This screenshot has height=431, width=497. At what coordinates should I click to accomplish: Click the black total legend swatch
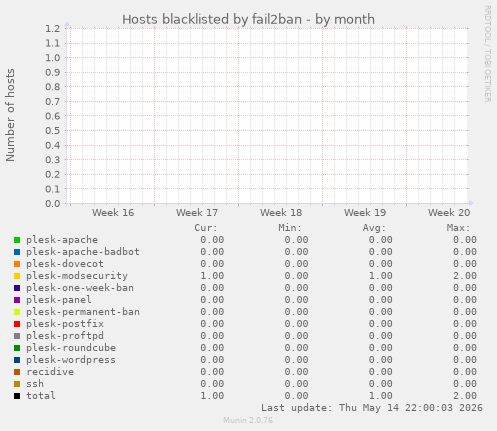click(x=17, y=396)
